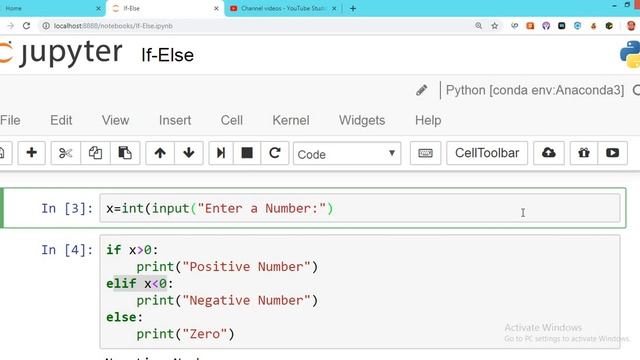Open browser zoom magnifier icon
Screen dimensions: 640x360
pyautogui.click(x=478, y=26)
